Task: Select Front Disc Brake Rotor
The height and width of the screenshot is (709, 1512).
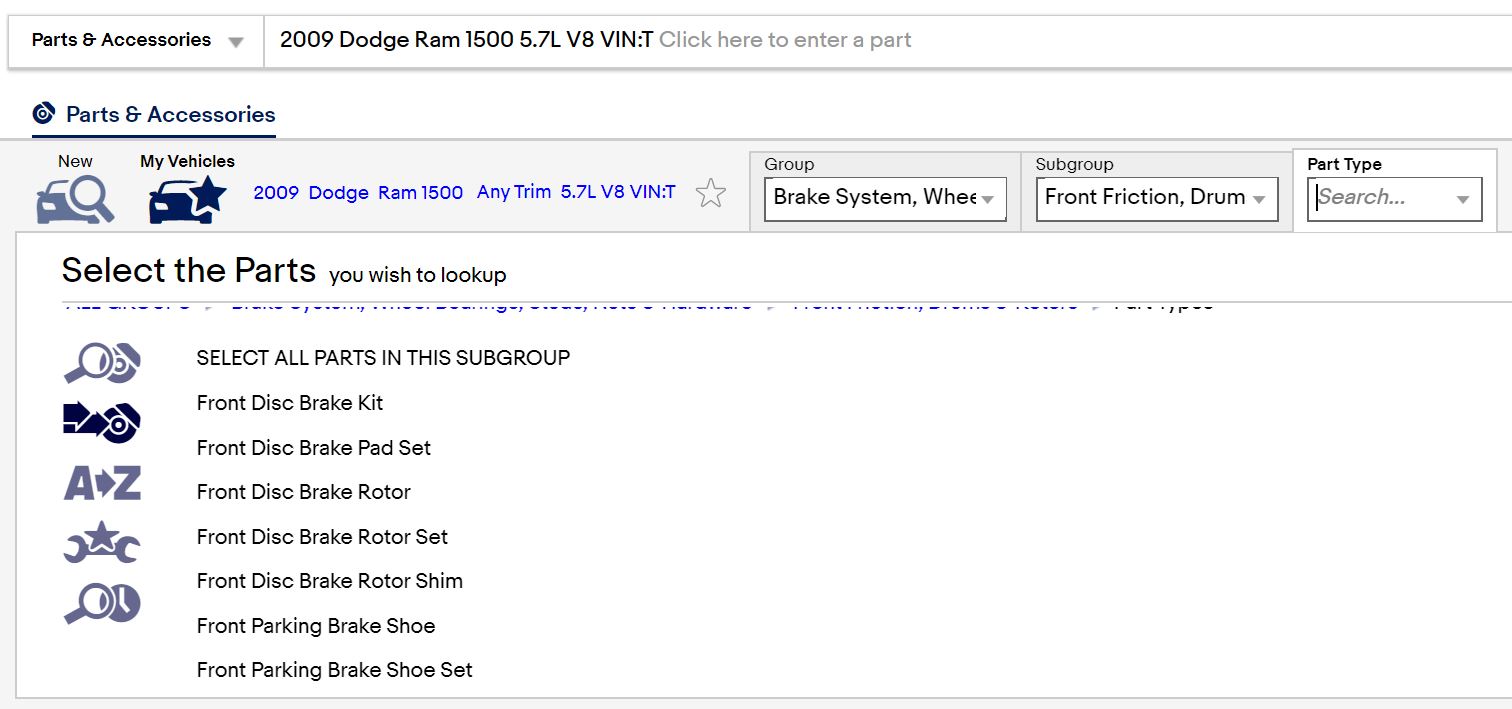Action: pos(304,492)
